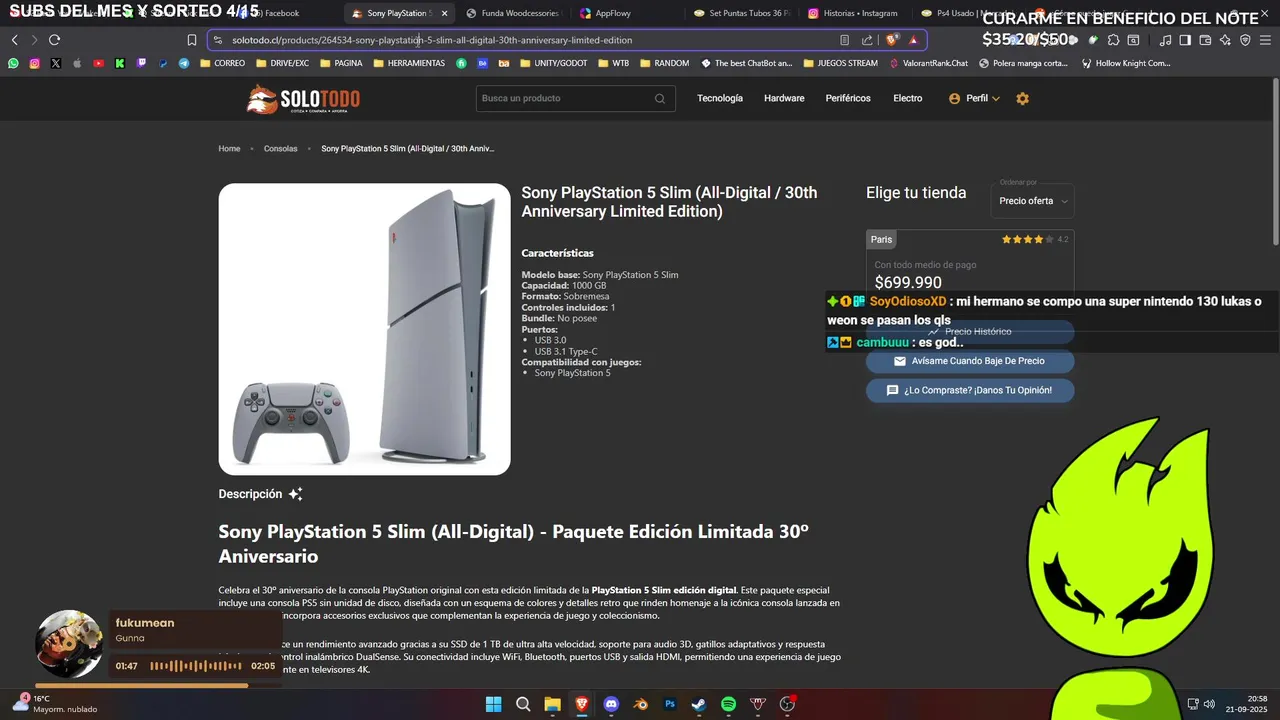Open Photoshop from the taskbar
The image size is (1280, 720).
pos(670,704)
